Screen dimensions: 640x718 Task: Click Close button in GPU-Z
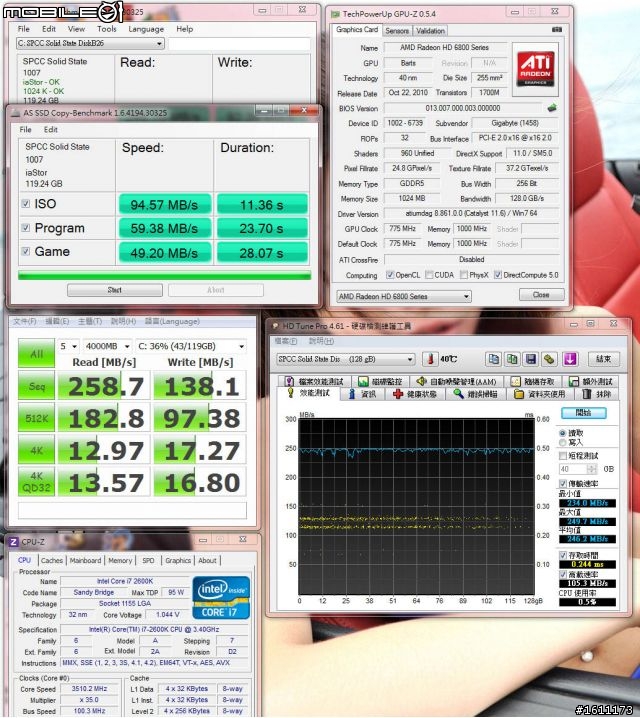coord(541,294)
